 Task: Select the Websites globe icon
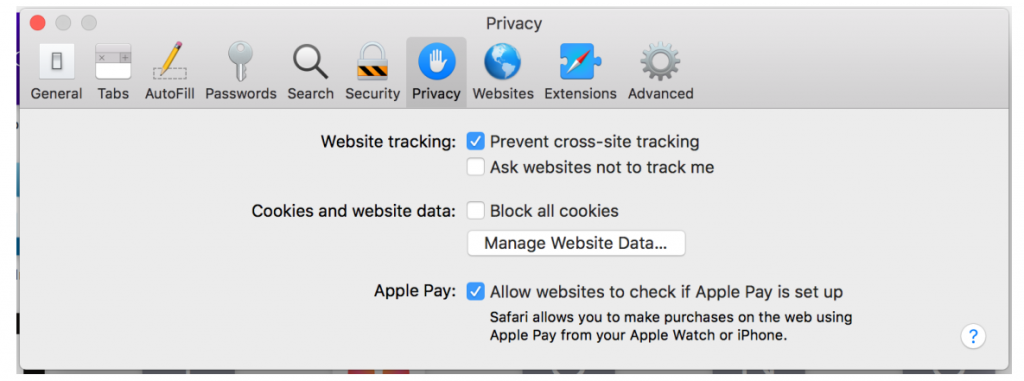click(x=502, y=62)
